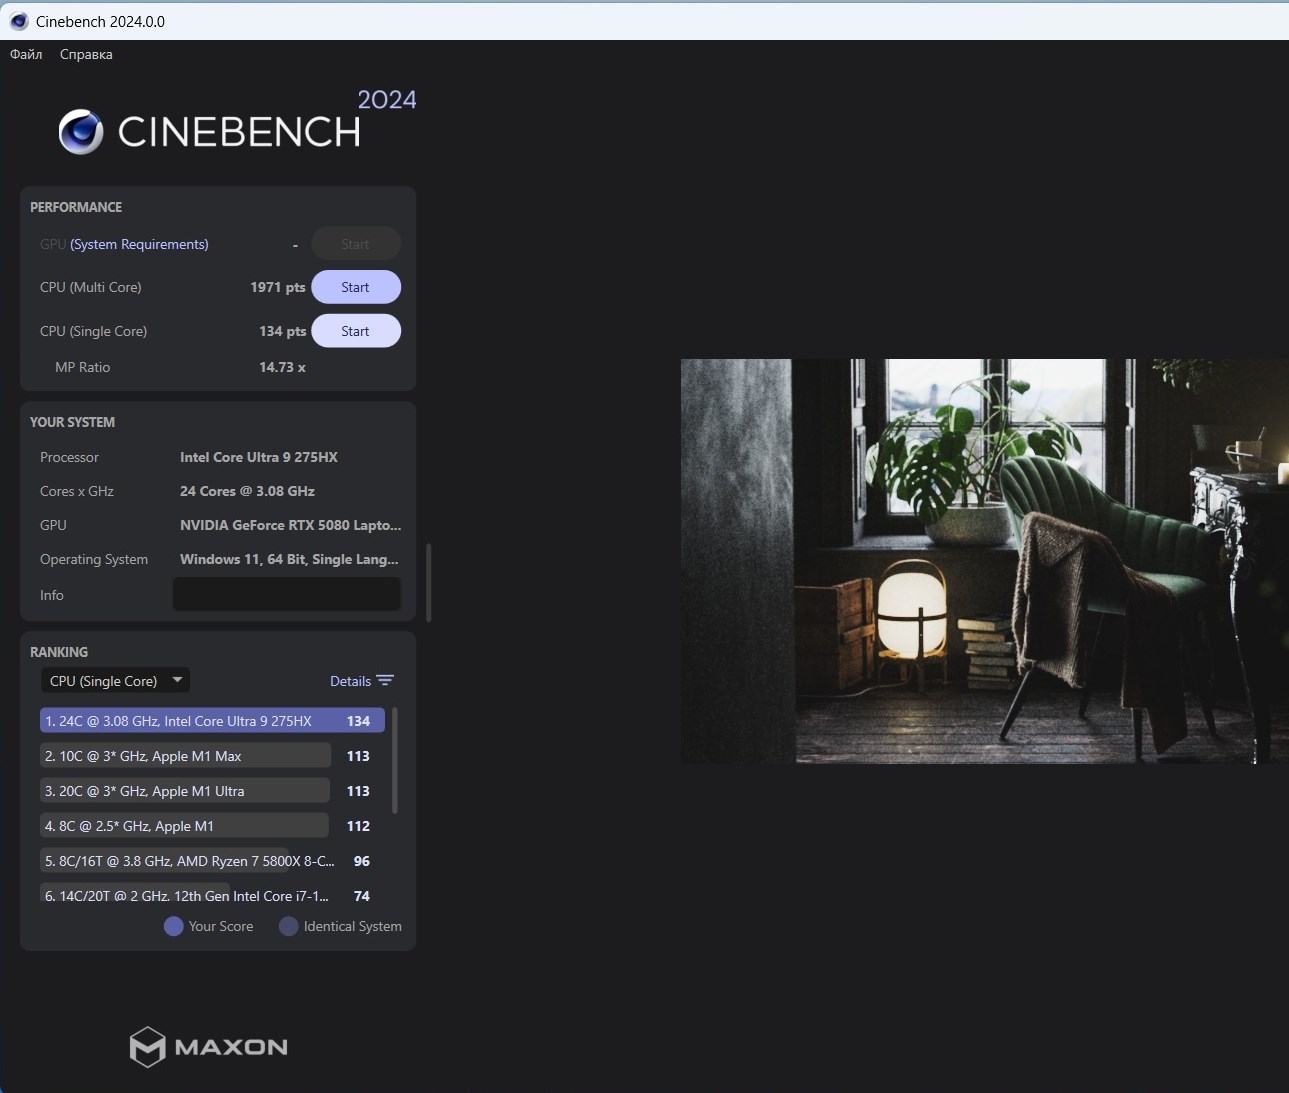Select ranking row Apple M1 Max

pos(212,756)
